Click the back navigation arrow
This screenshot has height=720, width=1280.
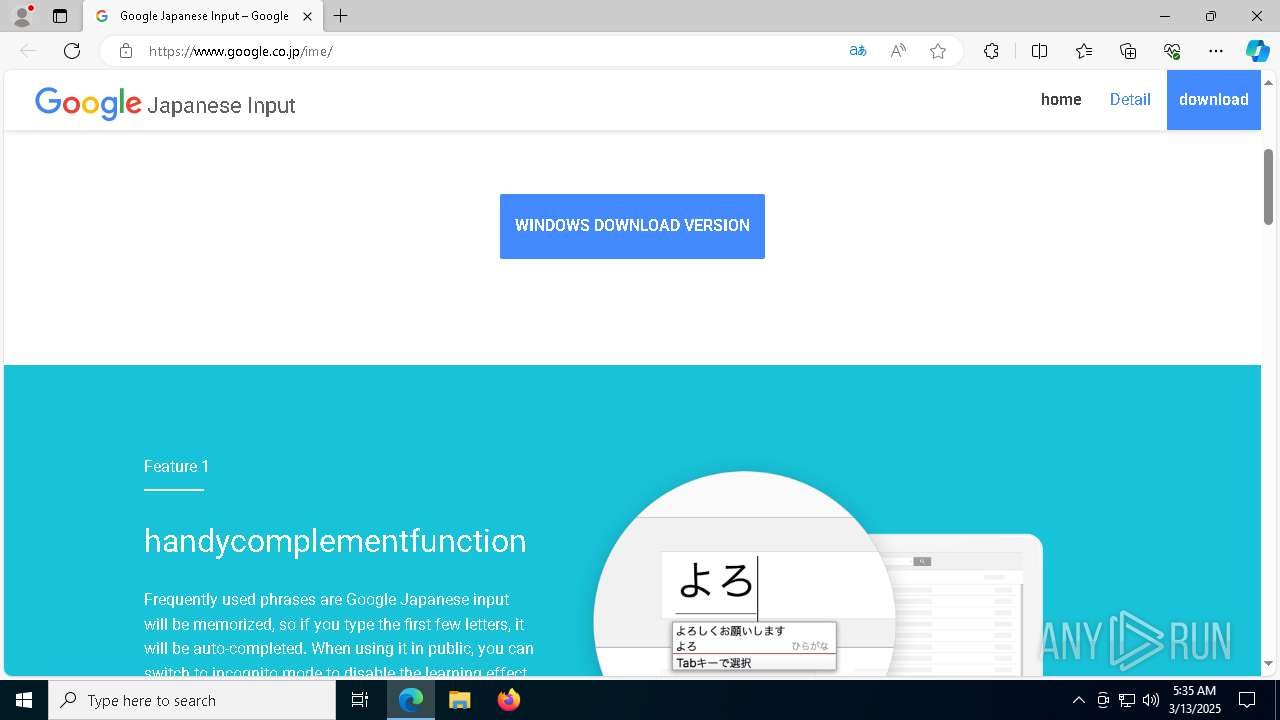pyautogui.click(x=28, y=51)
